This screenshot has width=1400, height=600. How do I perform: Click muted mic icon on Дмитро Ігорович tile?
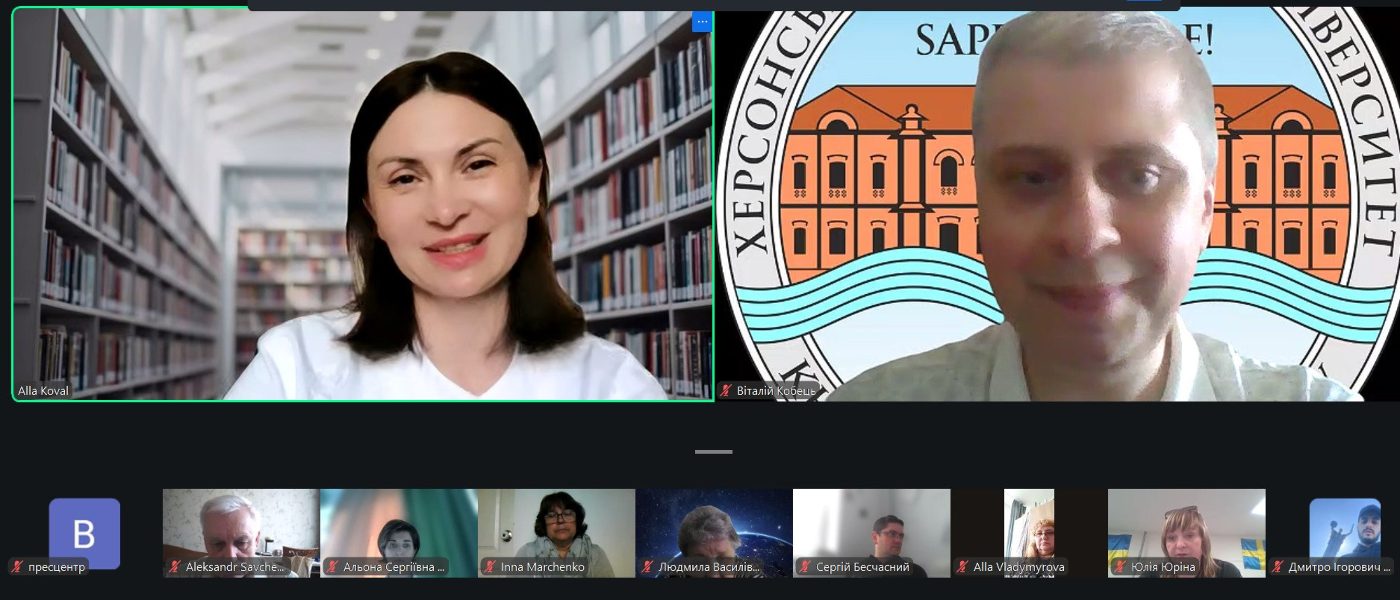1277,567
